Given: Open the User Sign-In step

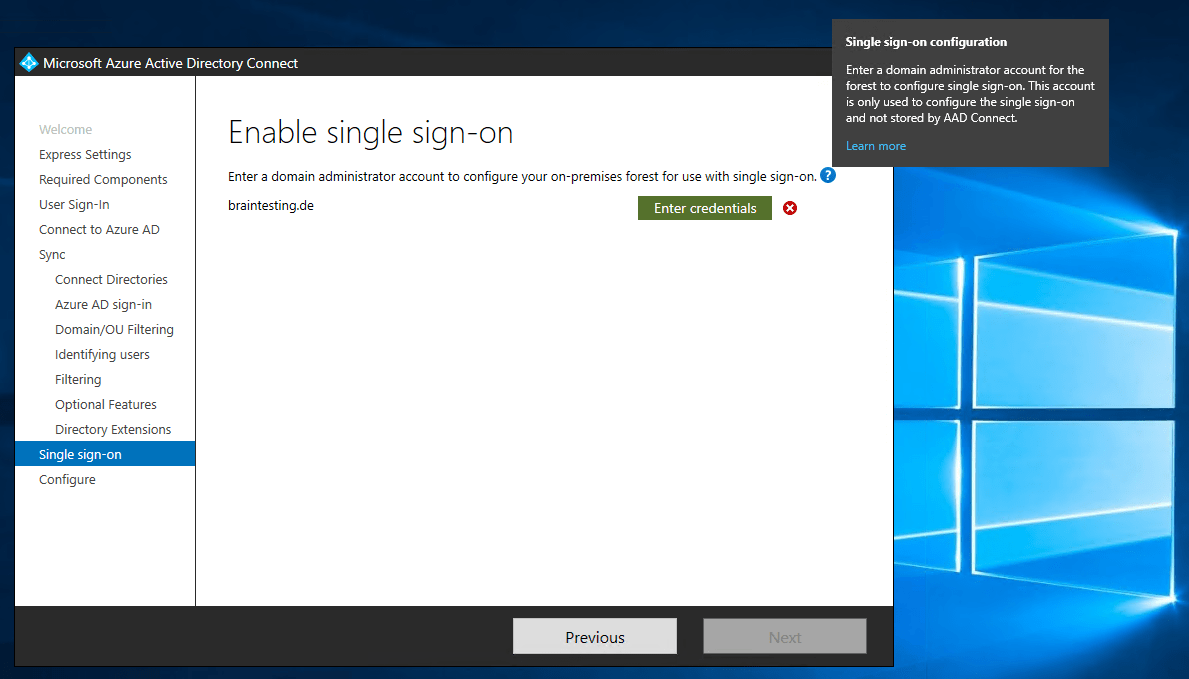Looking at the screenshot, I should coord(74,205).
